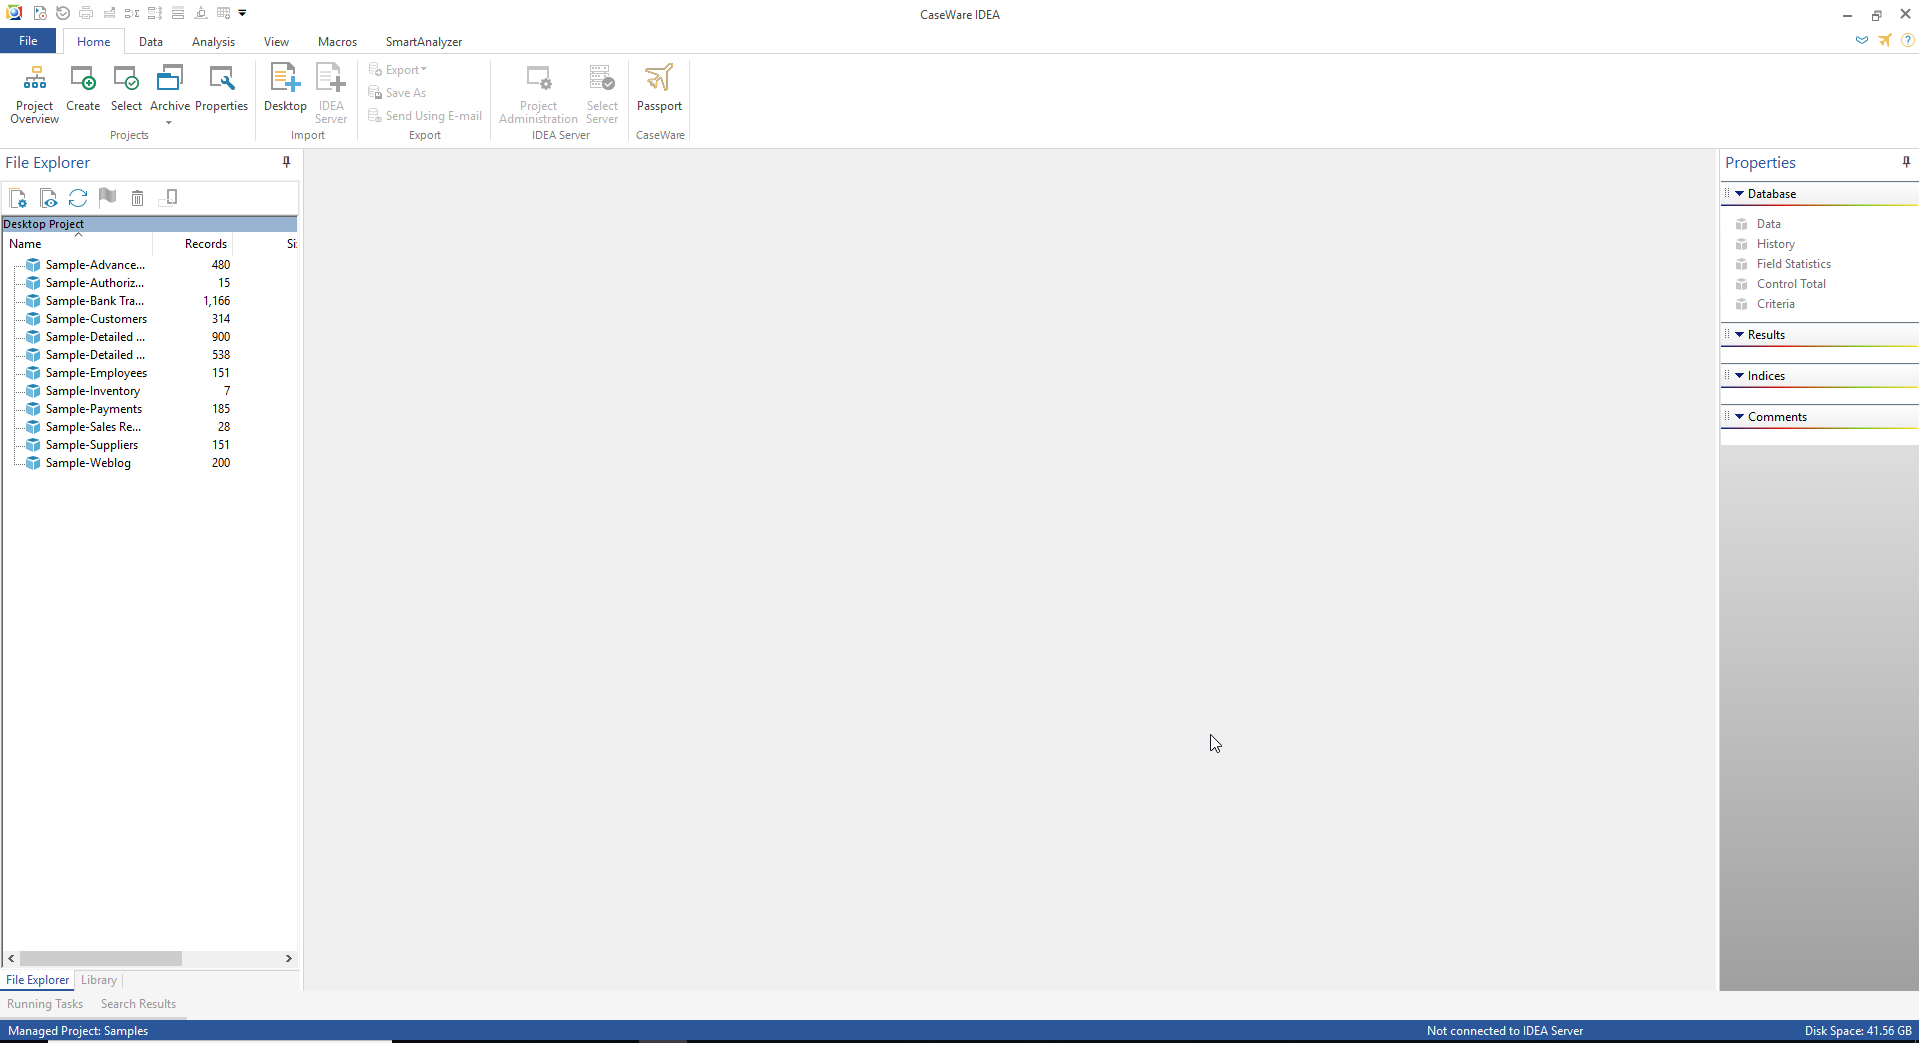
Task: Open the Running Tasks tab
Action: (45, 1004)
